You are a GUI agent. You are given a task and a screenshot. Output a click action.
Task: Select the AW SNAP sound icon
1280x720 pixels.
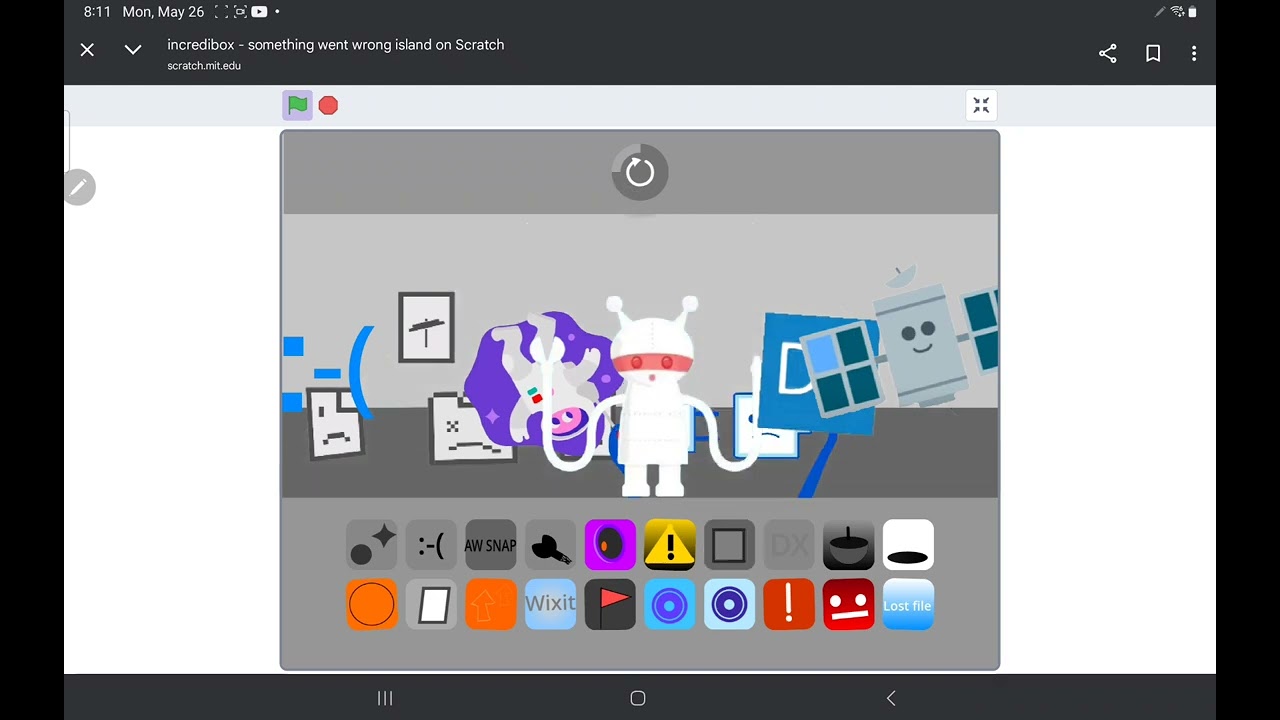point(490,545)
